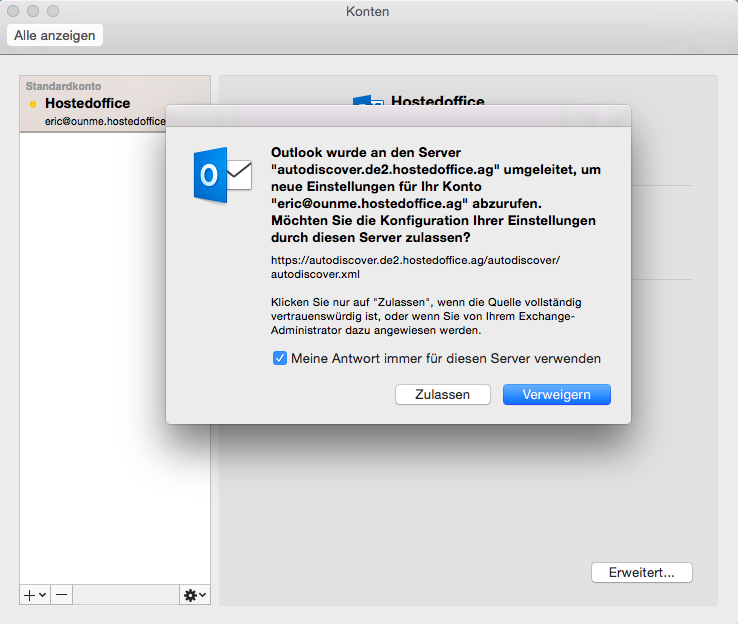This screenshot has width=738, height=624.
Task: Click Alle anzeigen in the toolbar
Action: (x=55, y=35)
